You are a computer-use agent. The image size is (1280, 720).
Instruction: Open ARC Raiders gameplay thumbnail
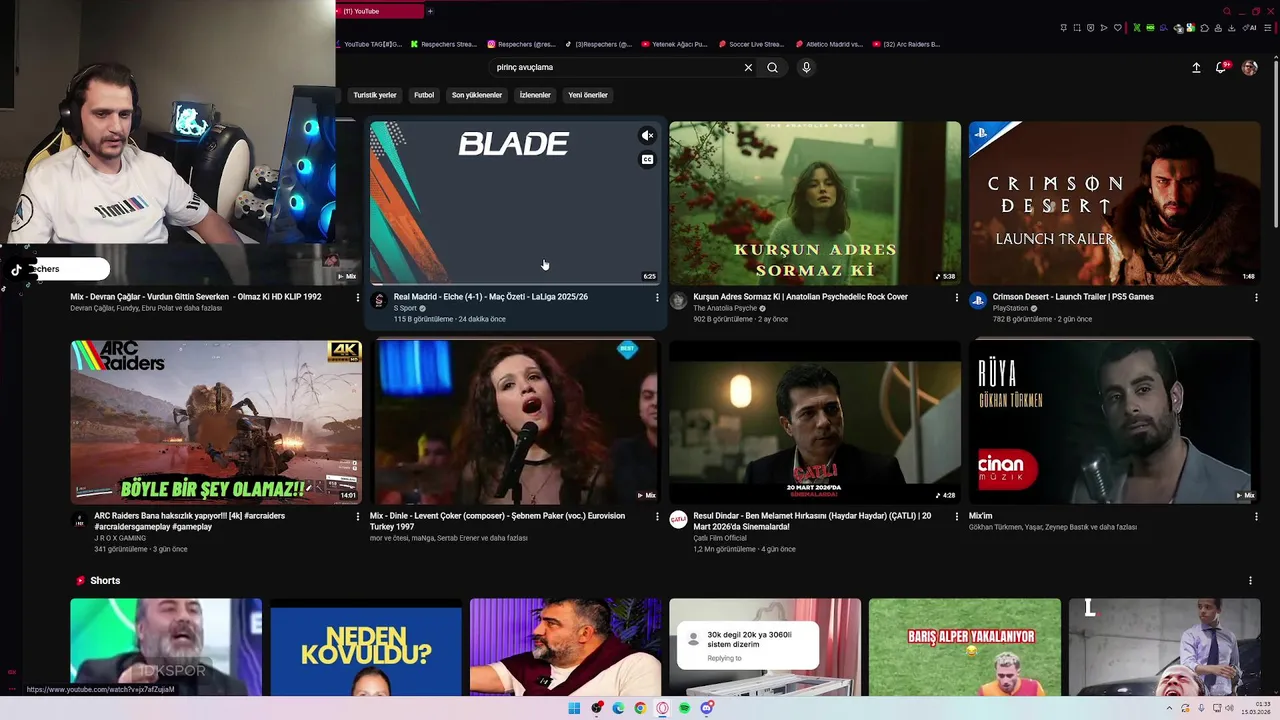point(216,422)
